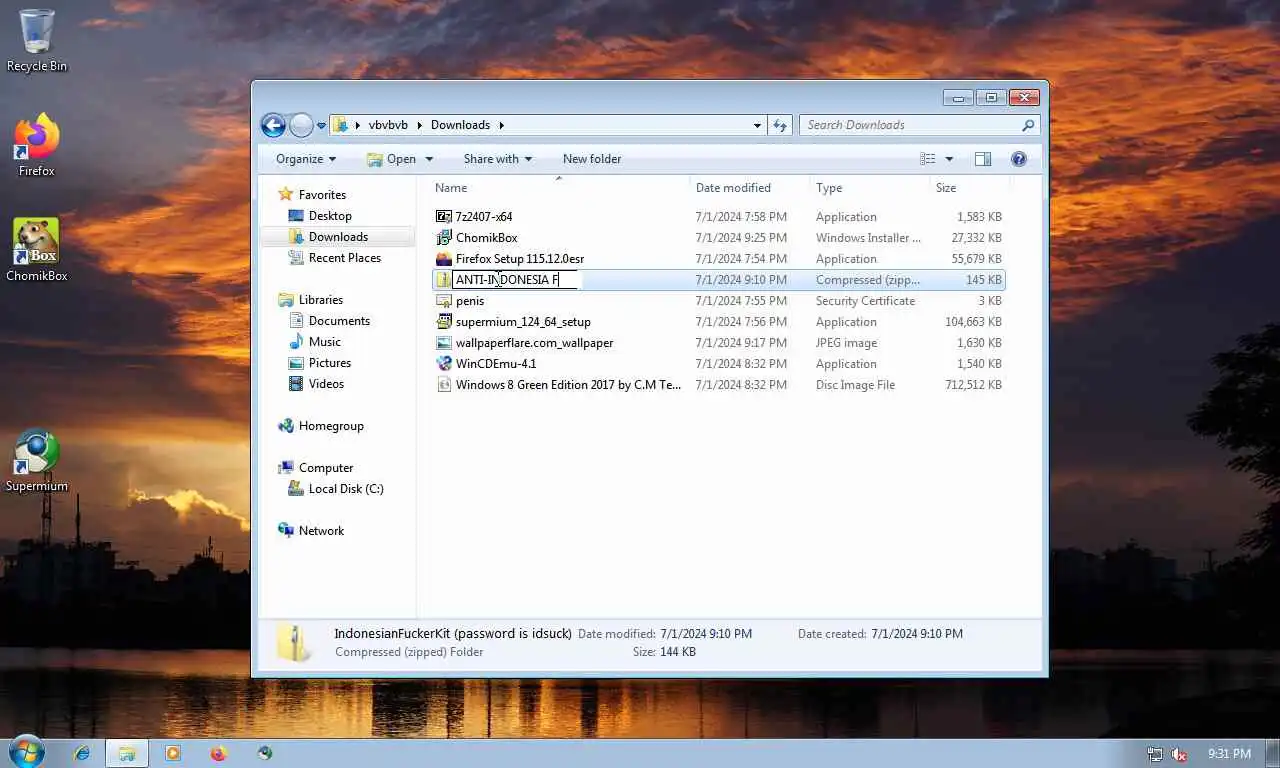Image resolution: width=1280 pixels, height=768 pixels.
Task: Select the ChomikBox installer file
Action: tap(718, 238)
